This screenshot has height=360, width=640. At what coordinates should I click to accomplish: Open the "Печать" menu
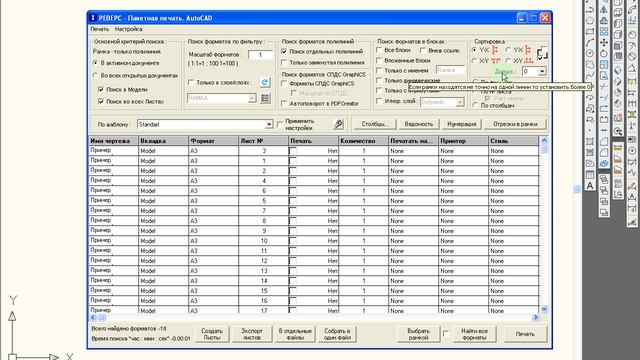[100, 29]
